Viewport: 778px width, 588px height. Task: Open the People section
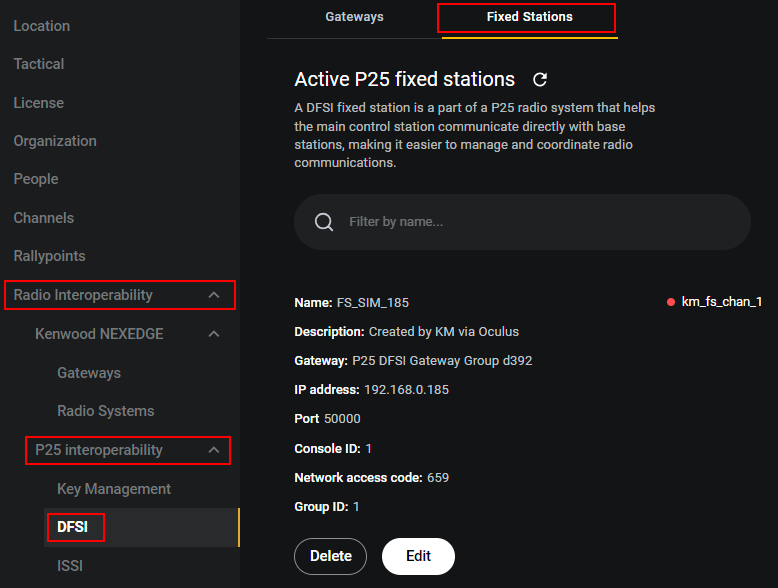(x=36, y=179)
